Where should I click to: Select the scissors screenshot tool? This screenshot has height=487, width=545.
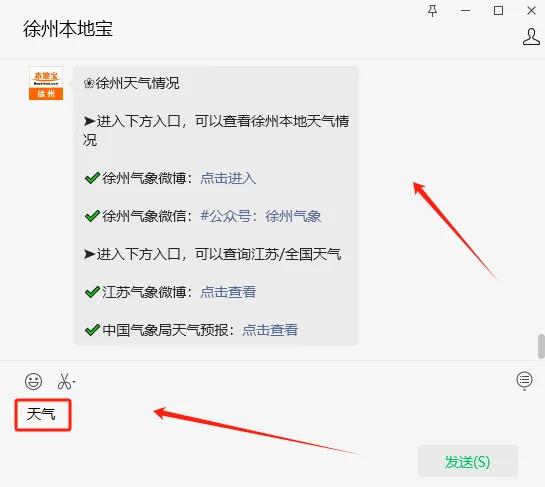tap(64, 381)
